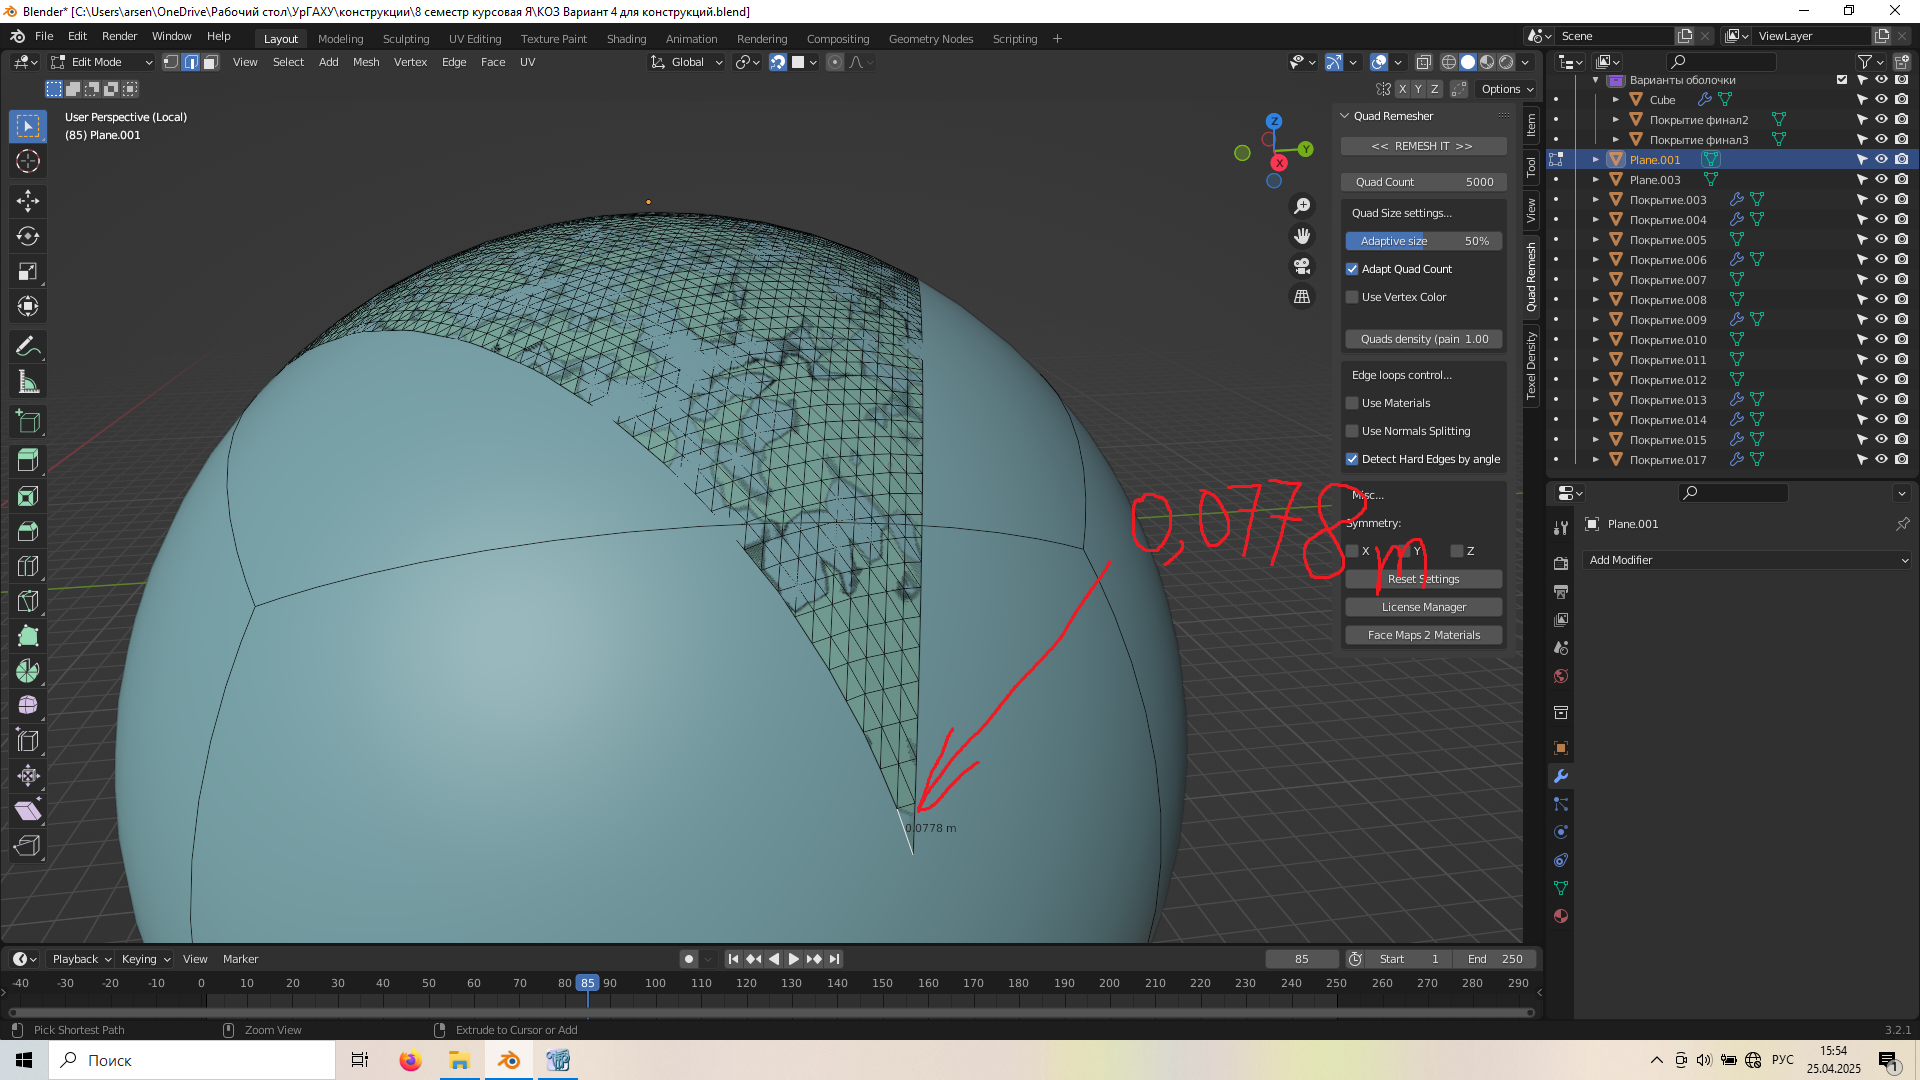
Task: Switch to the UV Editing workspace tab
Action: coord(475,39)
